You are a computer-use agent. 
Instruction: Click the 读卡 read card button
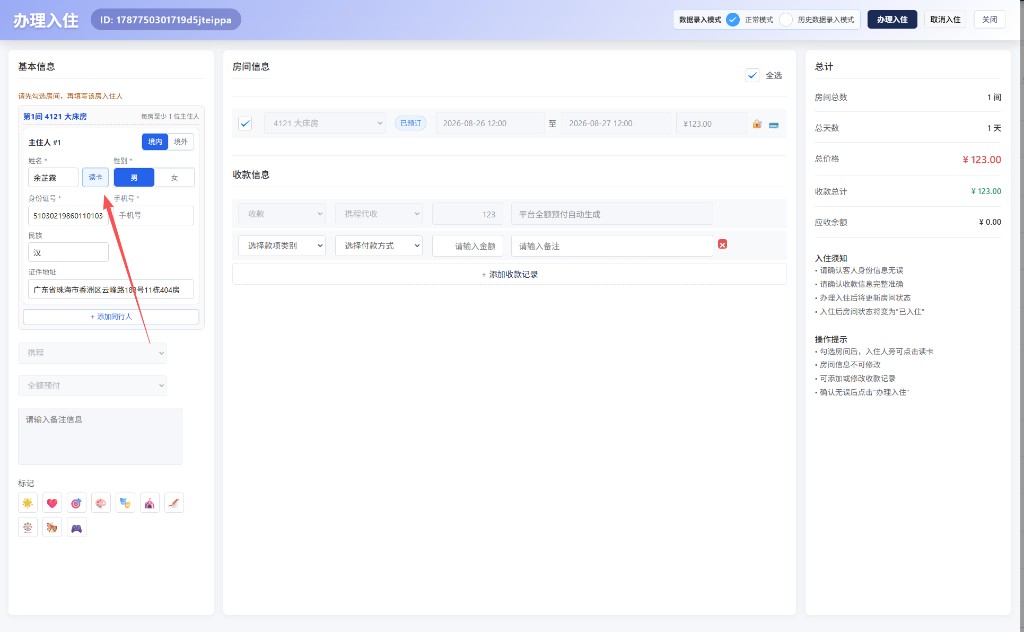[x=95, y=177]
